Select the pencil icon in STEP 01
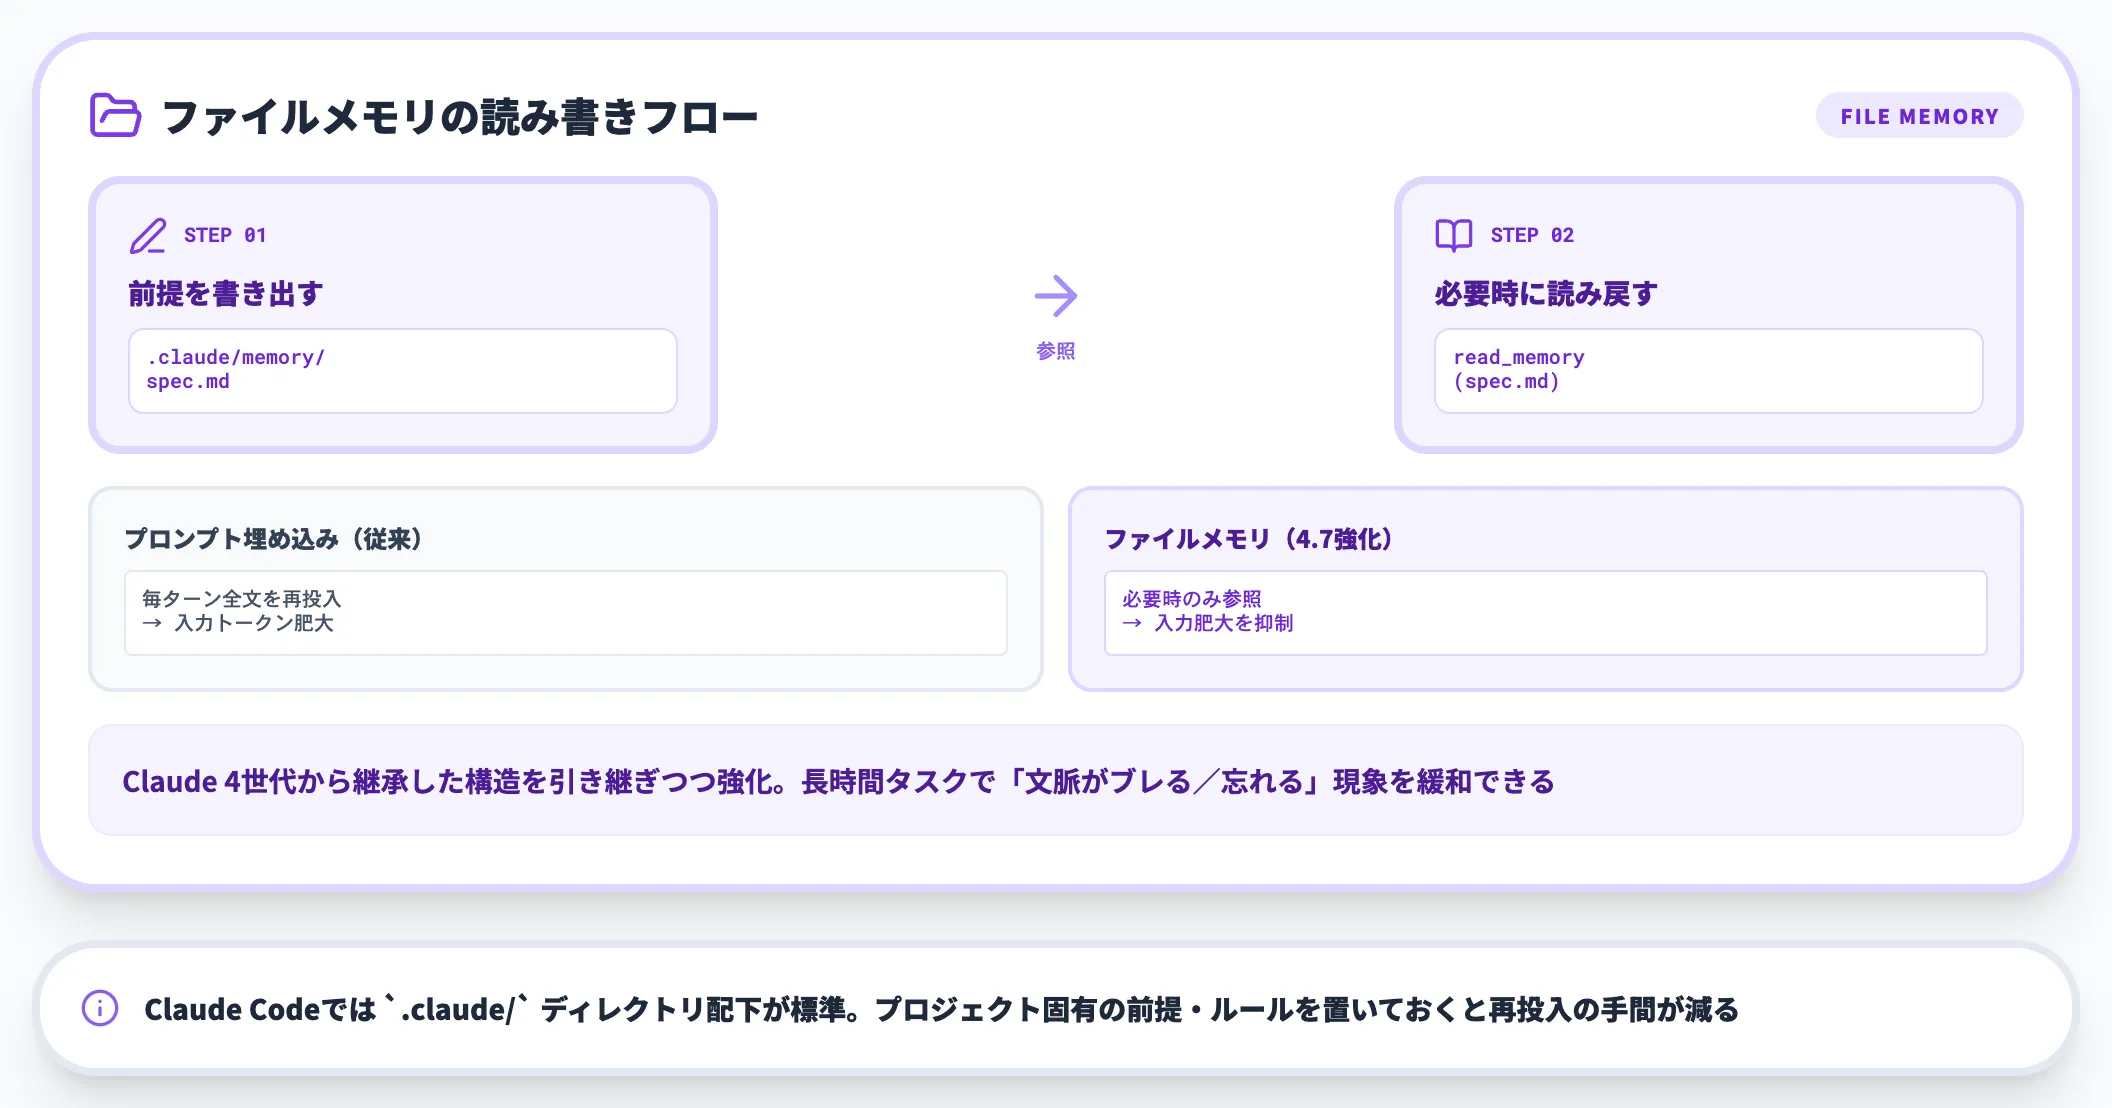The height and width of the screenshot is (1108, 2112). pyautogui.click(x=149, y=235)
